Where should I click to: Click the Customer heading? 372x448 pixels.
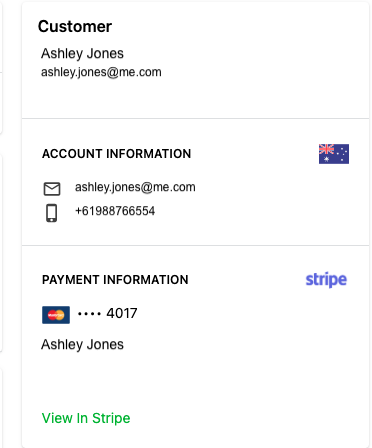coord(75,26)
